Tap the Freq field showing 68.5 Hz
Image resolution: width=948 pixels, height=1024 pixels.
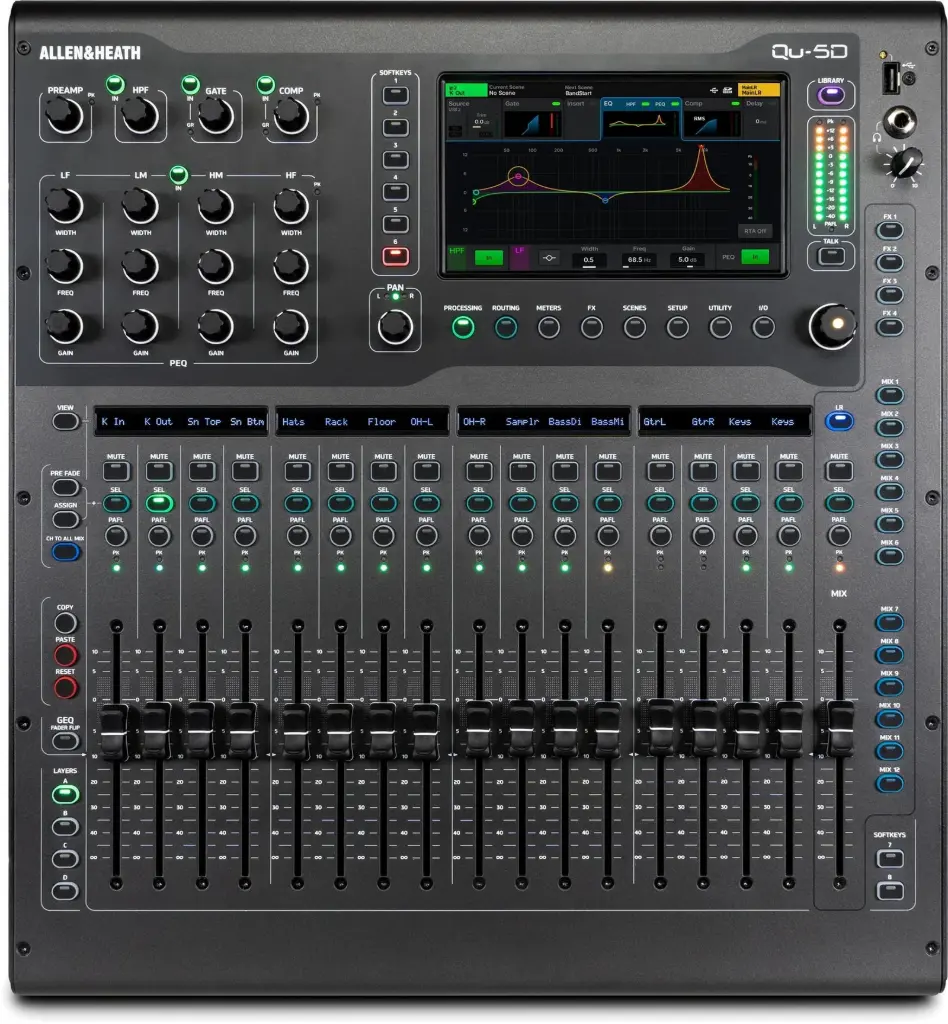640,258
